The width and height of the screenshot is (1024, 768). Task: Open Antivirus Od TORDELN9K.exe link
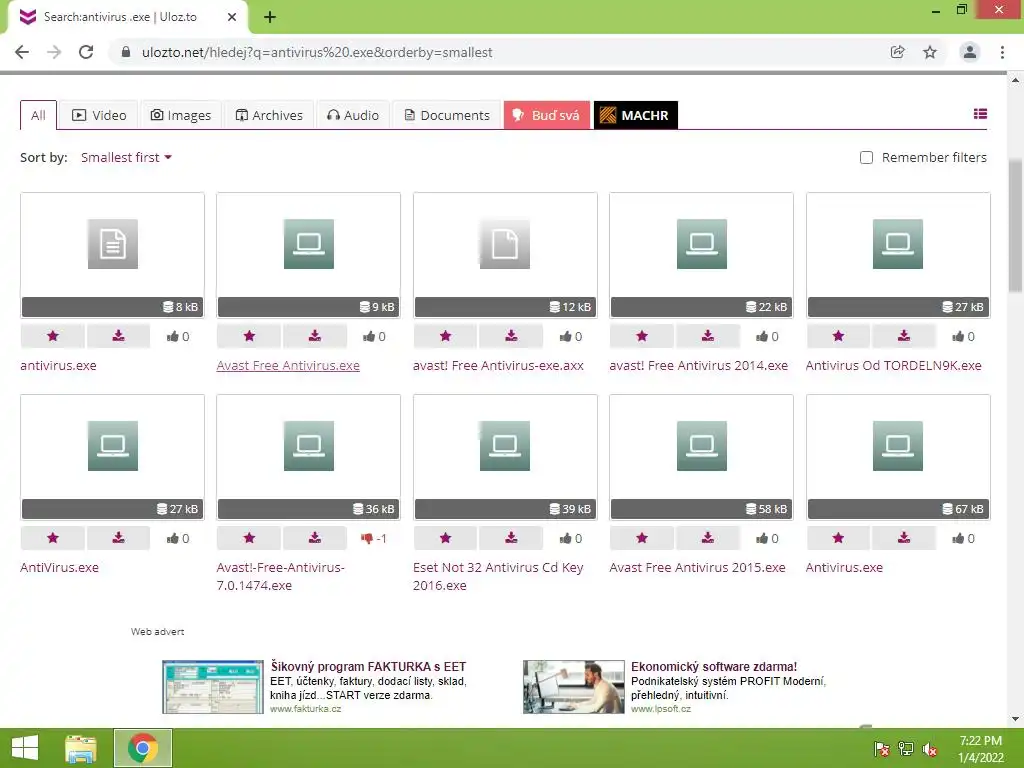coord(893,365)
